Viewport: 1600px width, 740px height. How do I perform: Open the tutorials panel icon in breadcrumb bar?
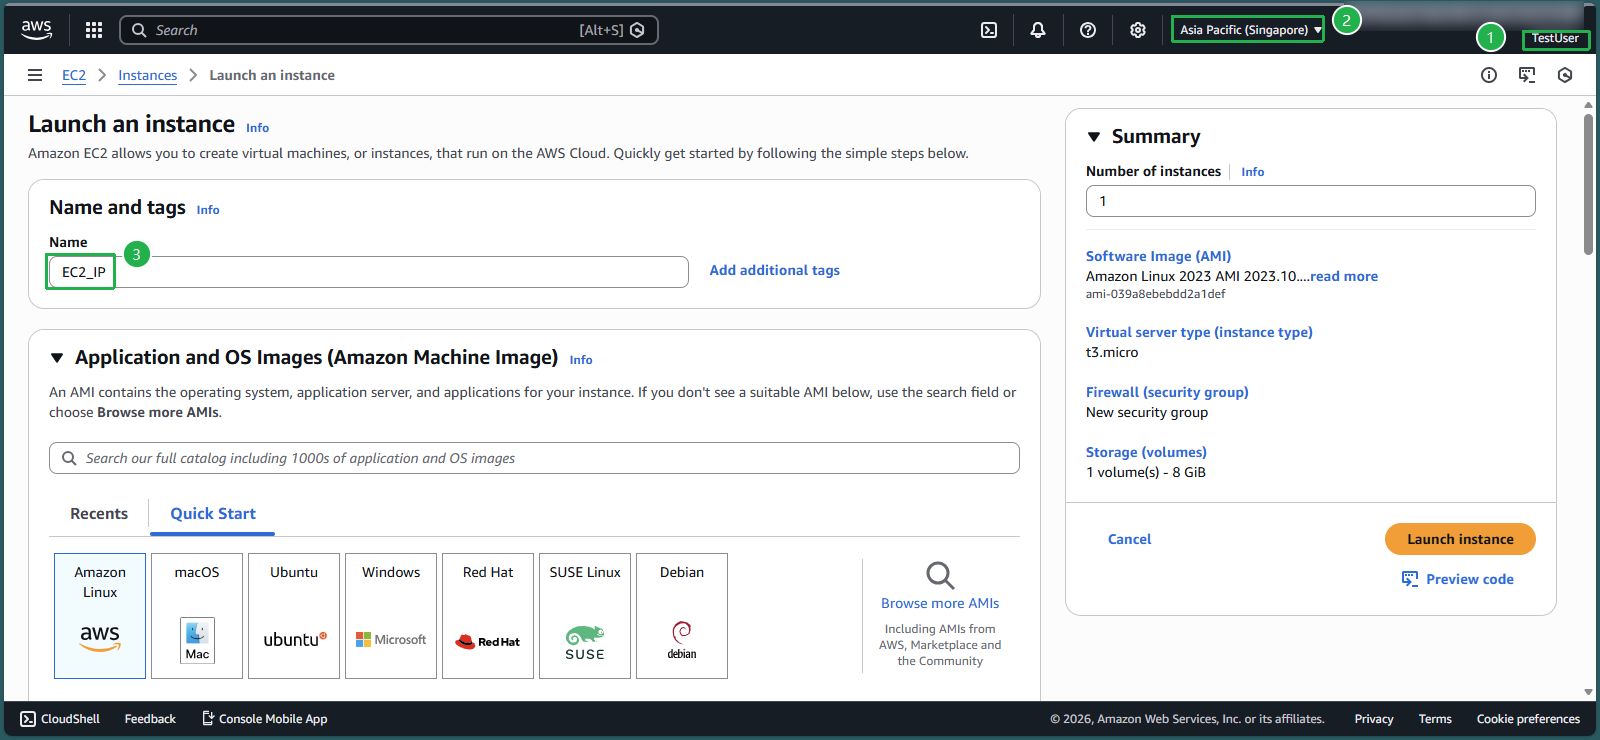[1527, 75]
